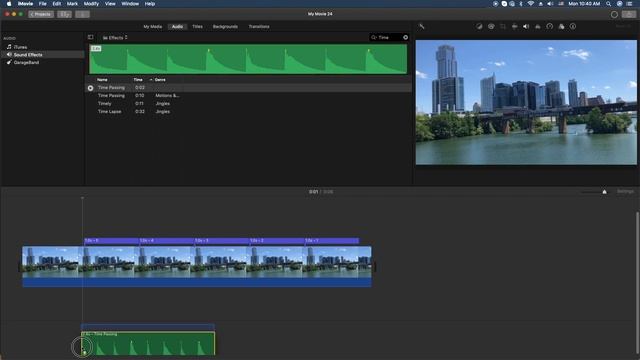Switch to the My Media tab

(x=153, y=27)
